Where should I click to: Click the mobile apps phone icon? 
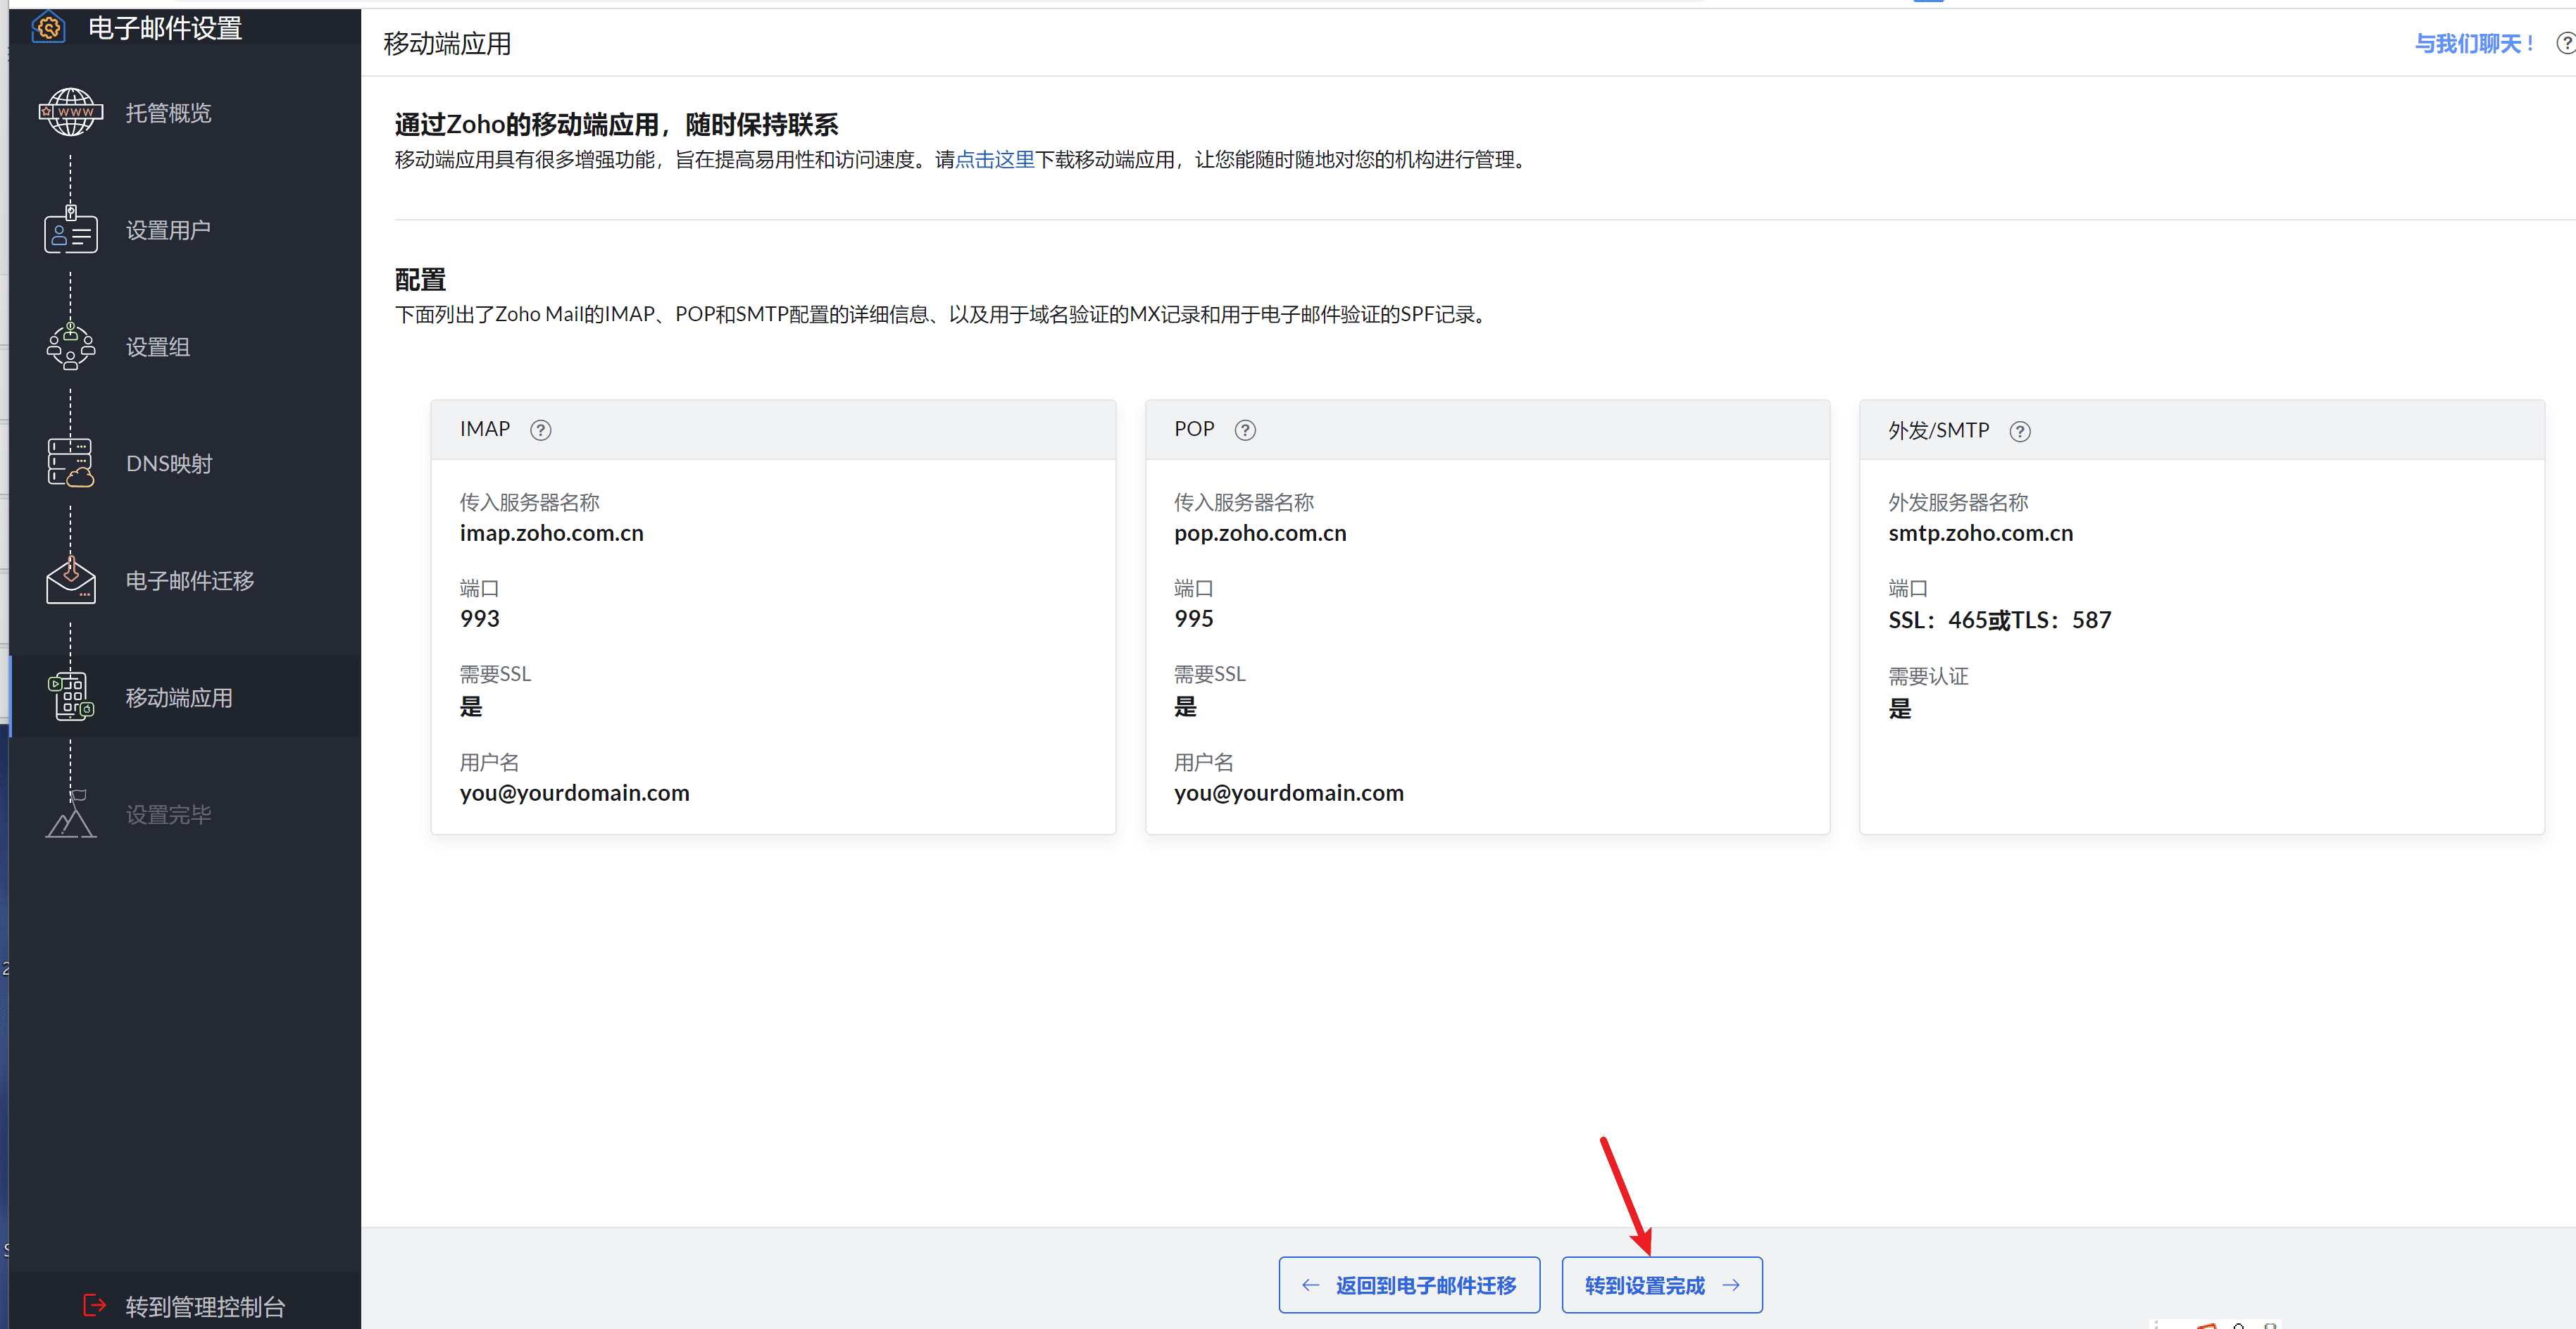pos(71,697)
